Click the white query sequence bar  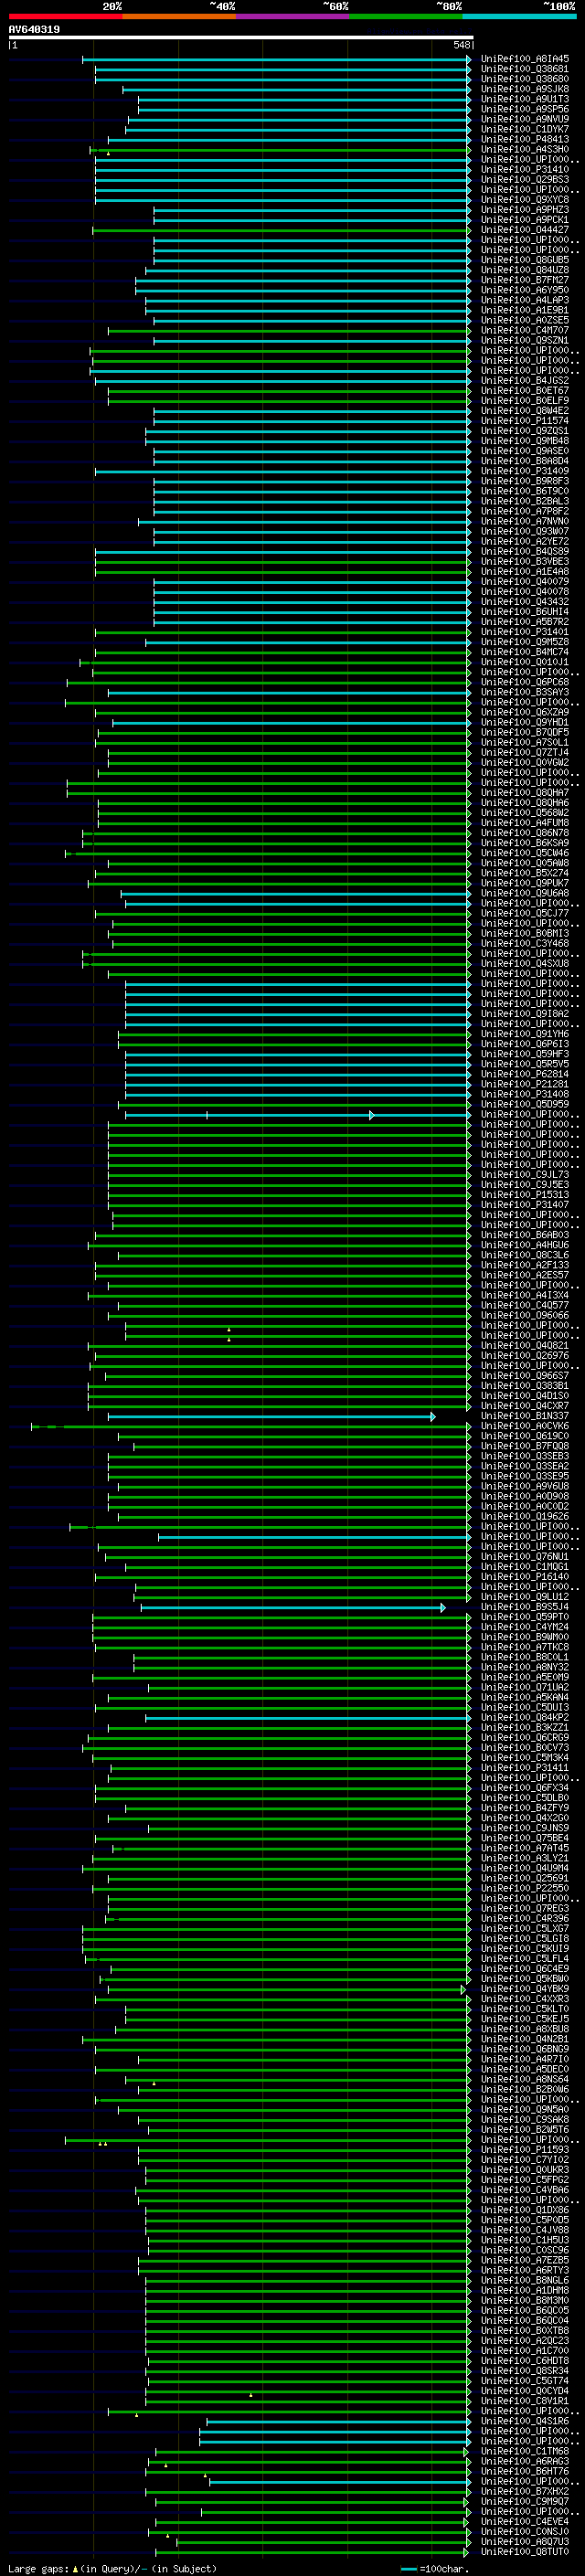pyautogui.click(x=240, y=37)
